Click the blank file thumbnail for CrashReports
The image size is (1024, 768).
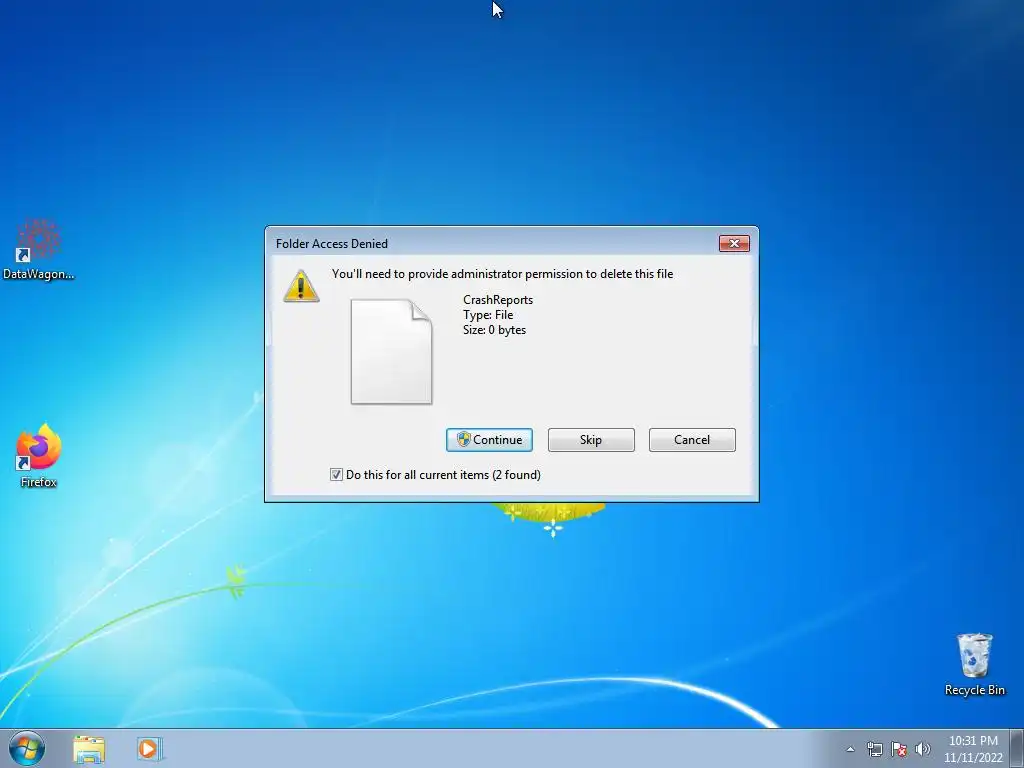pyautogui.click(x=391, y=351)
